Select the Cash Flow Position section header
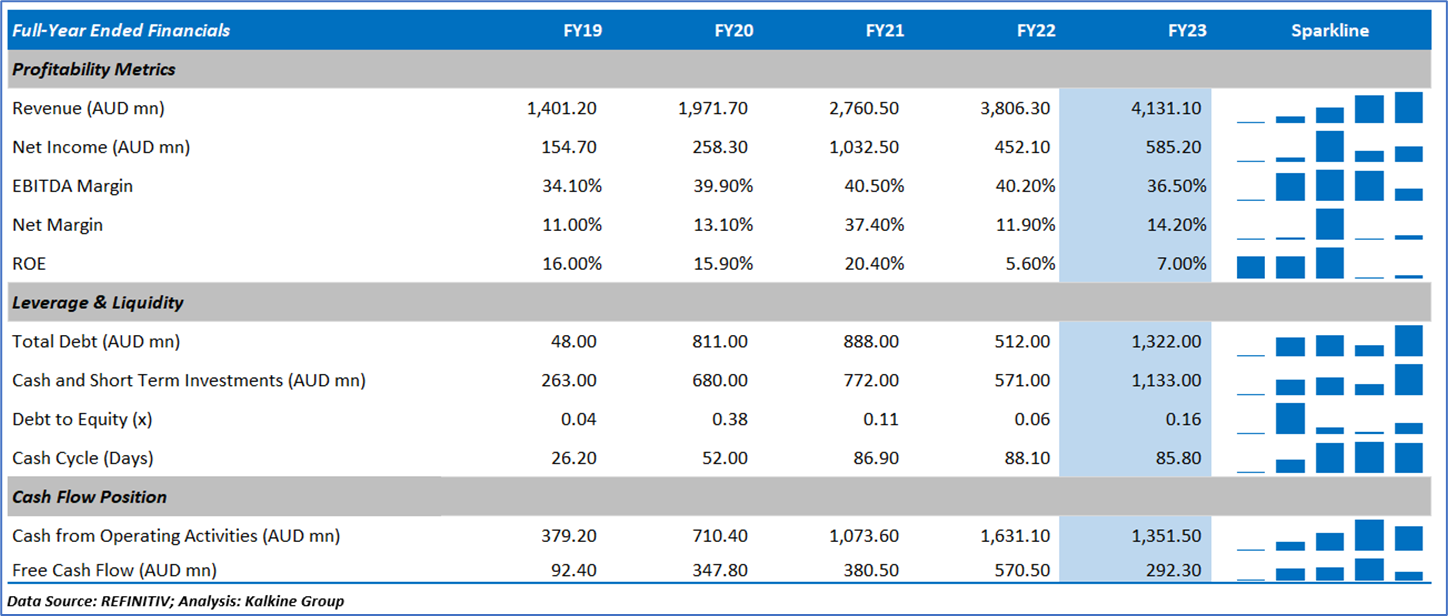 [89, 497]
